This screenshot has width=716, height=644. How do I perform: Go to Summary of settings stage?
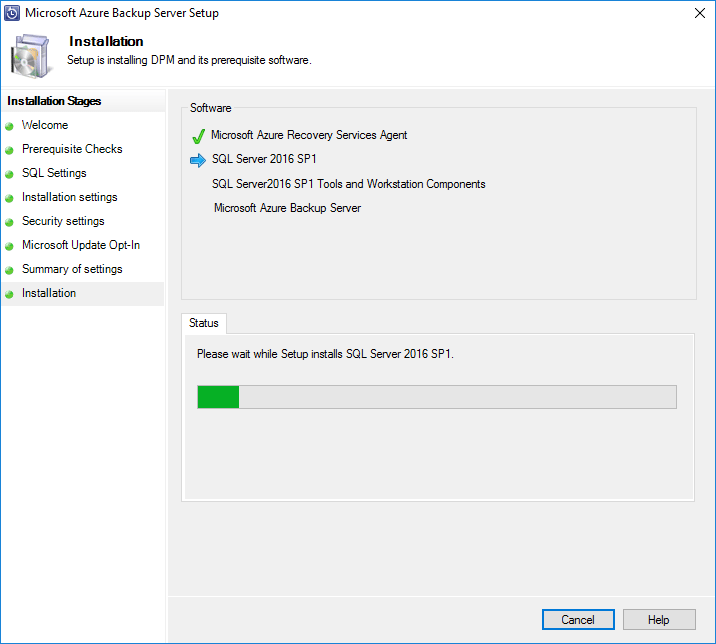point(72,269)
